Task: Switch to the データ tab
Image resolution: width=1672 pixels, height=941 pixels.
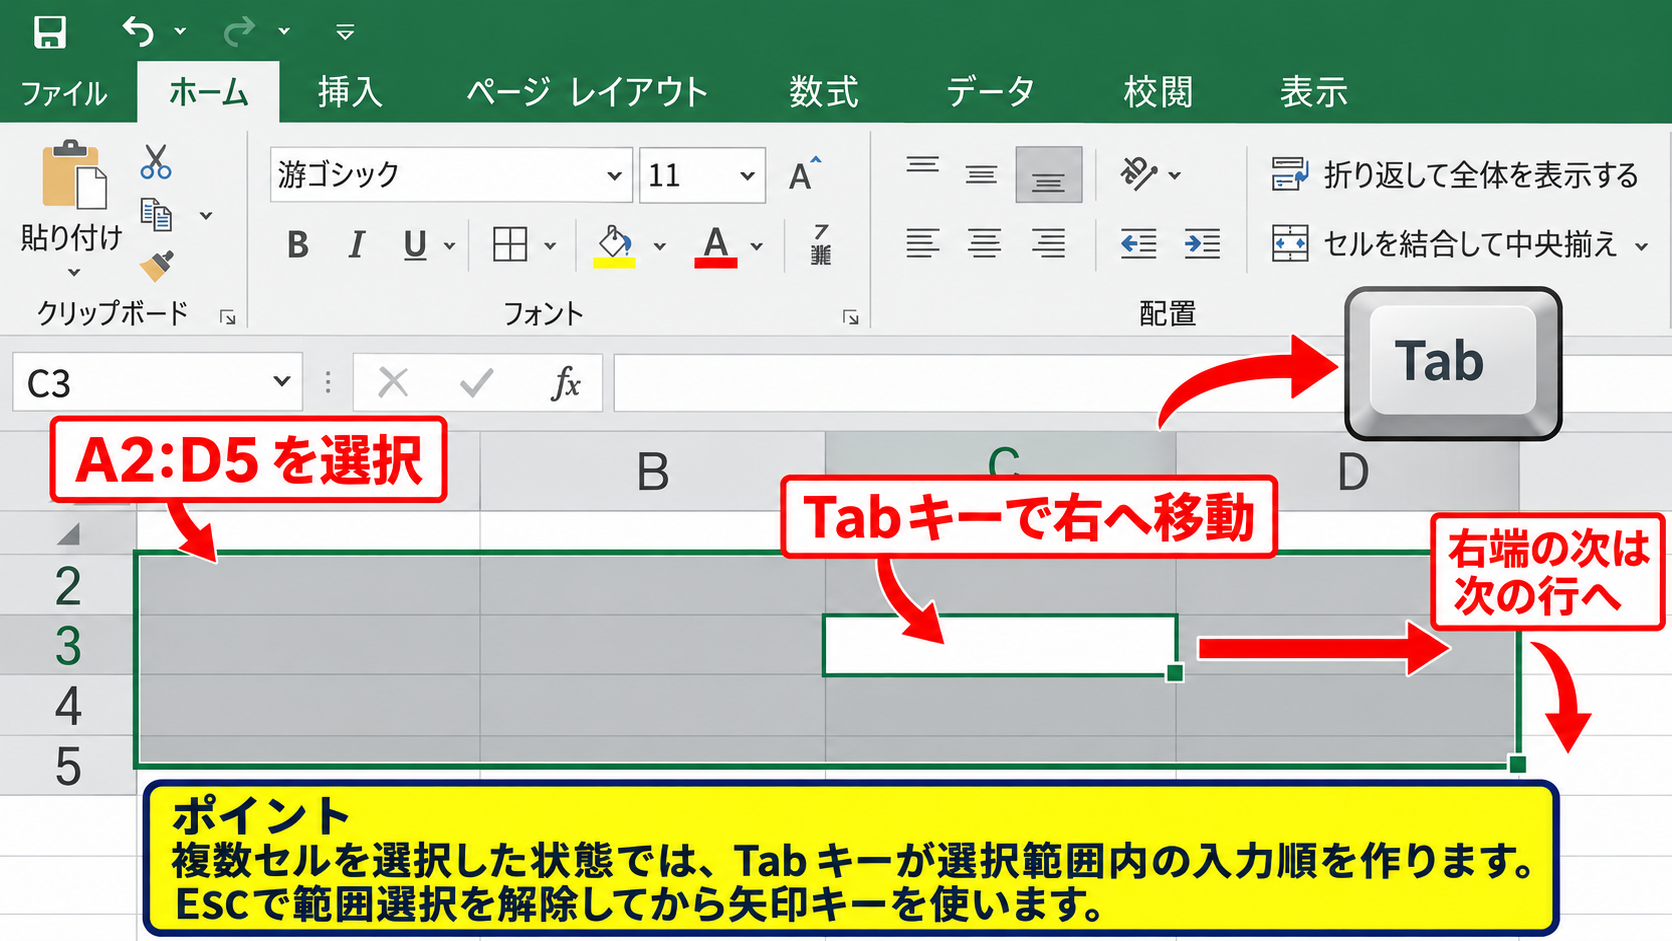Action: tap(991, 93)
